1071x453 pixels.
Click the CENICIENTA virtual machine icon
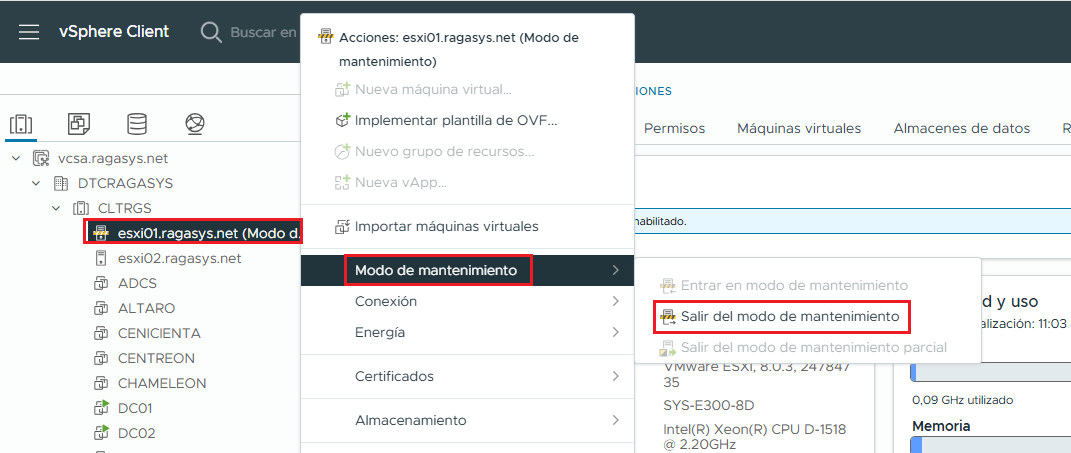[x=101, y=333]
